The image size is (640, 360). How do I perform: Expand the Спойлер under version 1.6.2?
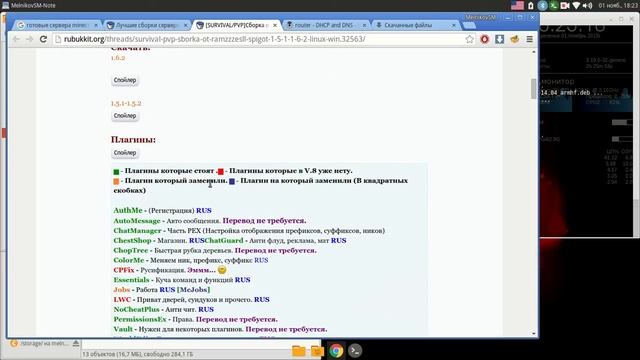coord(125,80)
